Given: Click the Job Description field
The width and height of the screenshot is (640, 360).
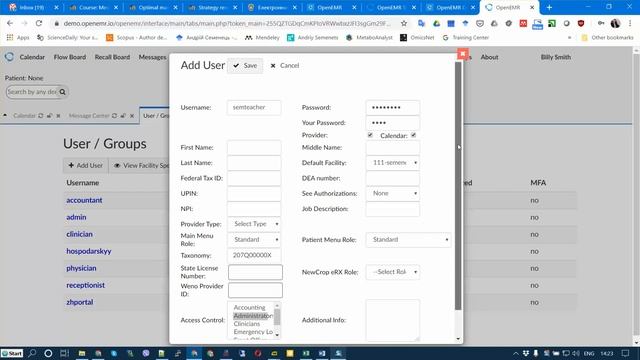Looking at the screenshot, I should point(393,209).
